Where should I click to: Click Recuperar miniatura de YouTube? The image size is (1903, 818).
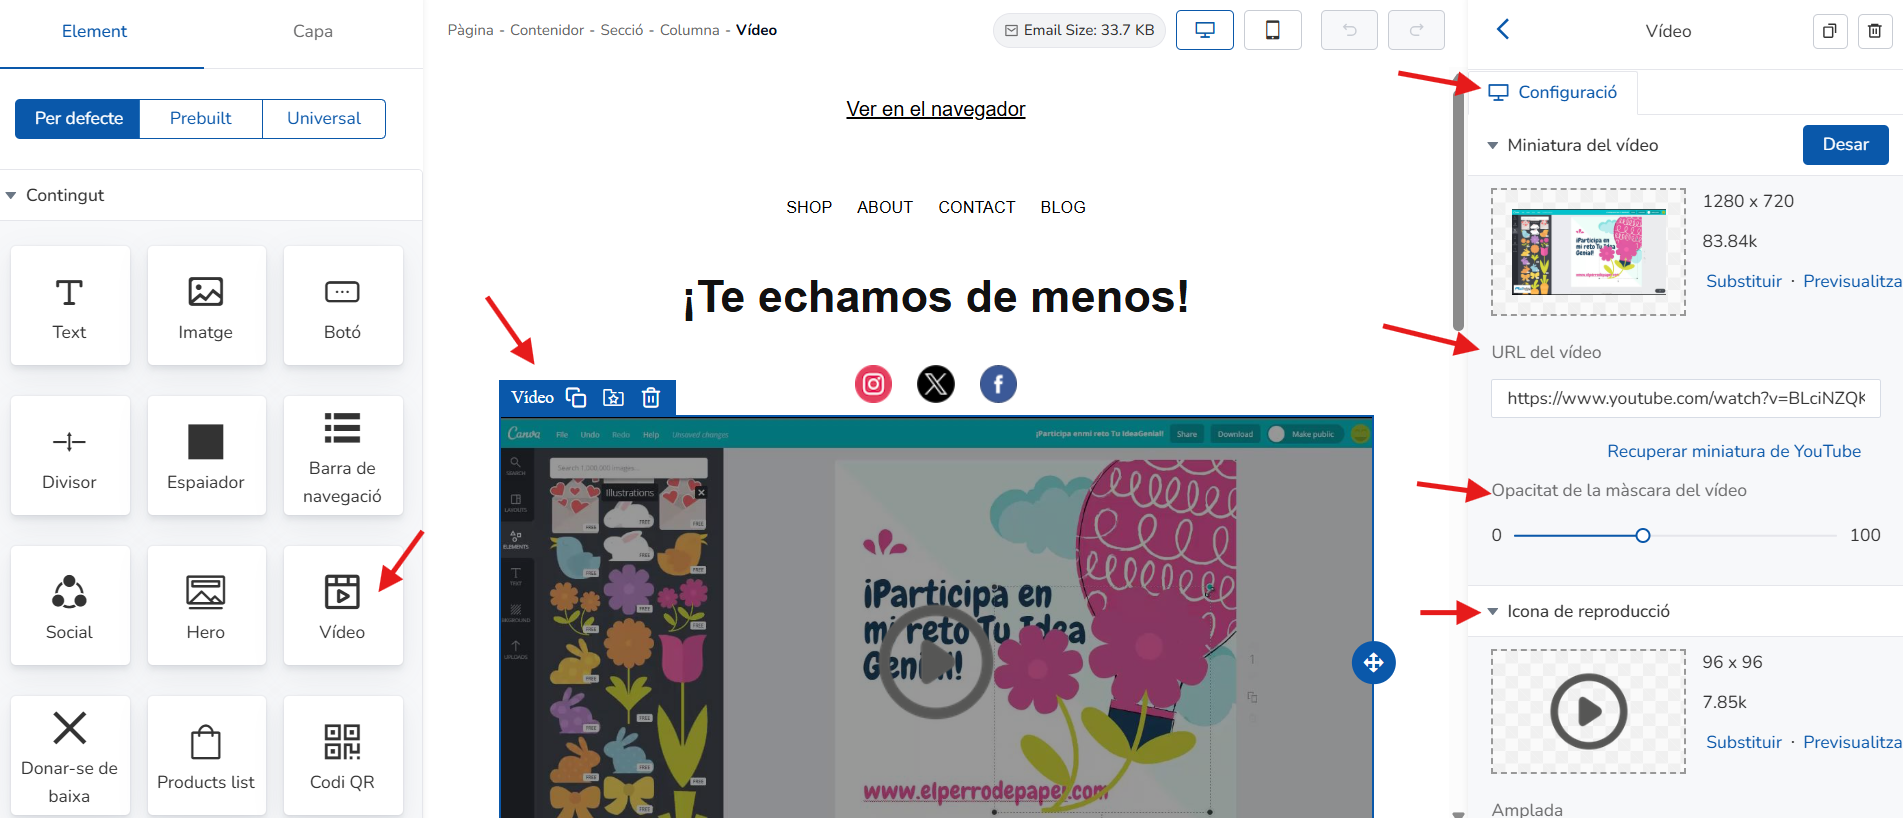[x=1734, y=451]
